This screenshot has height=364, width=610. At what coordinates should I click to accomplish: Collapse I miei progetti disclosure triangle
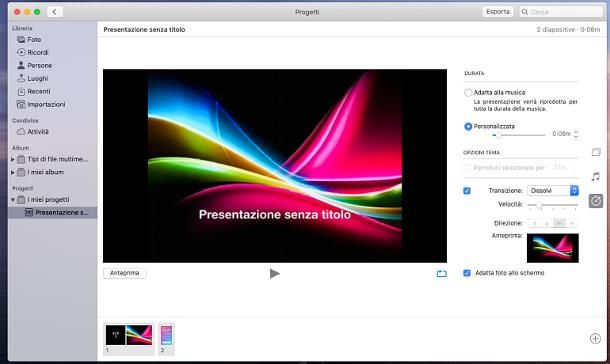point(13,200)
